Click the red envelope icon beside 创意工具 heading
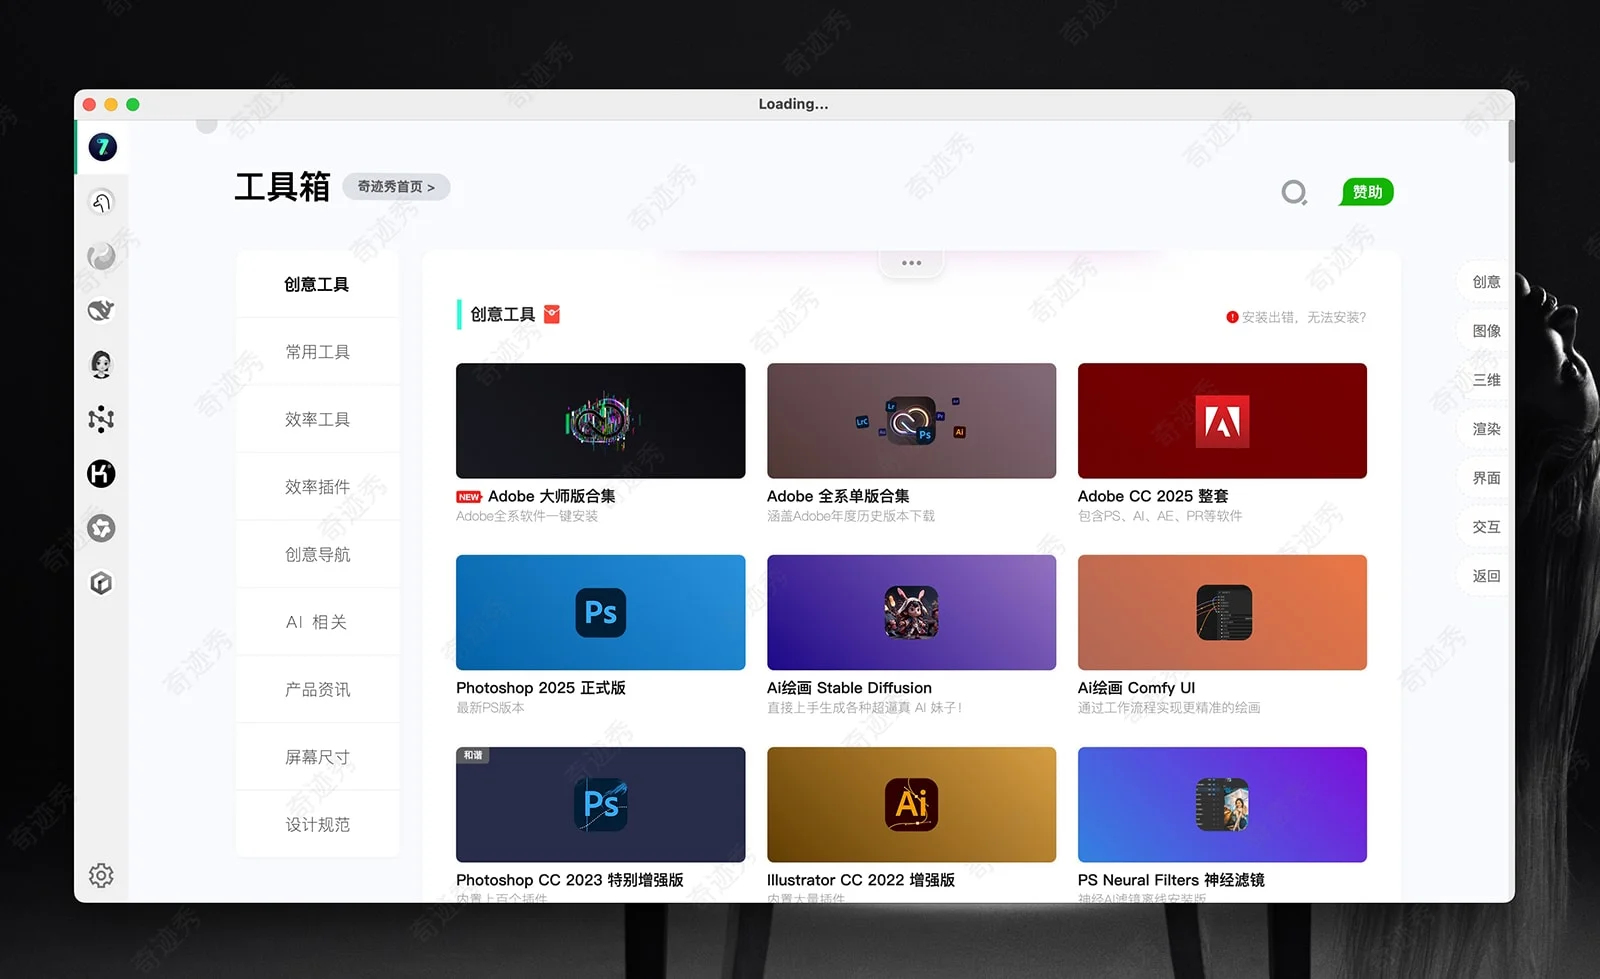The image size is (1600, 979). (x=550, y=314)
